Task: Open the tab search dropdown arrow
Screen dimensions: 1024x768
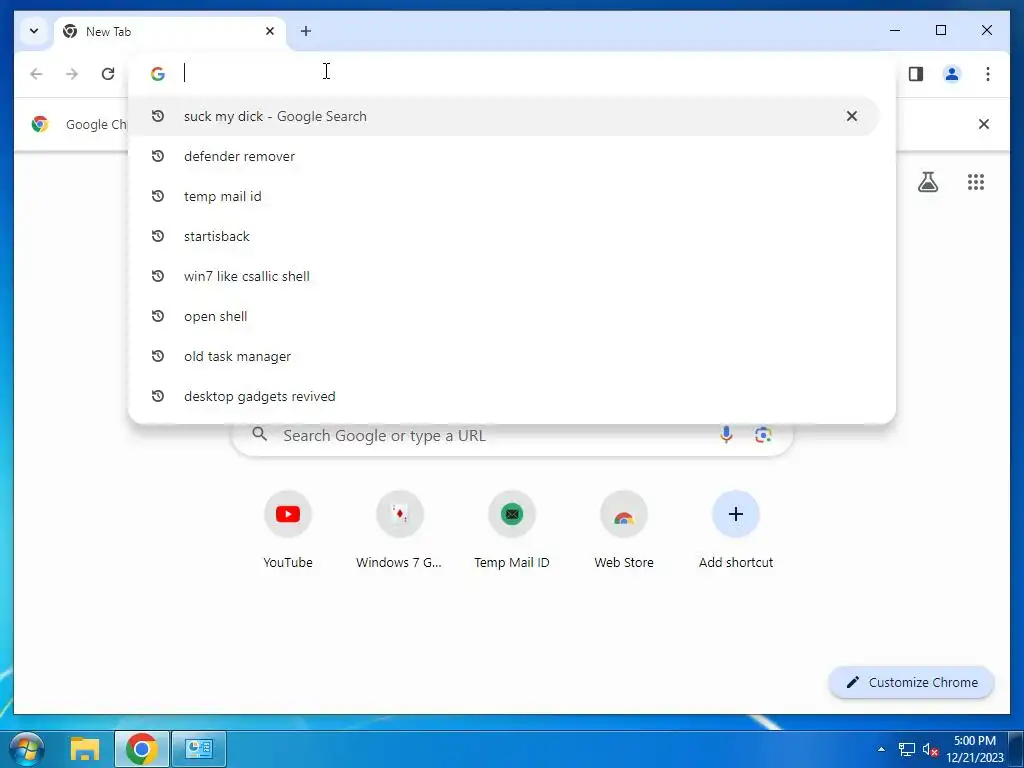Action: point(34,31)
